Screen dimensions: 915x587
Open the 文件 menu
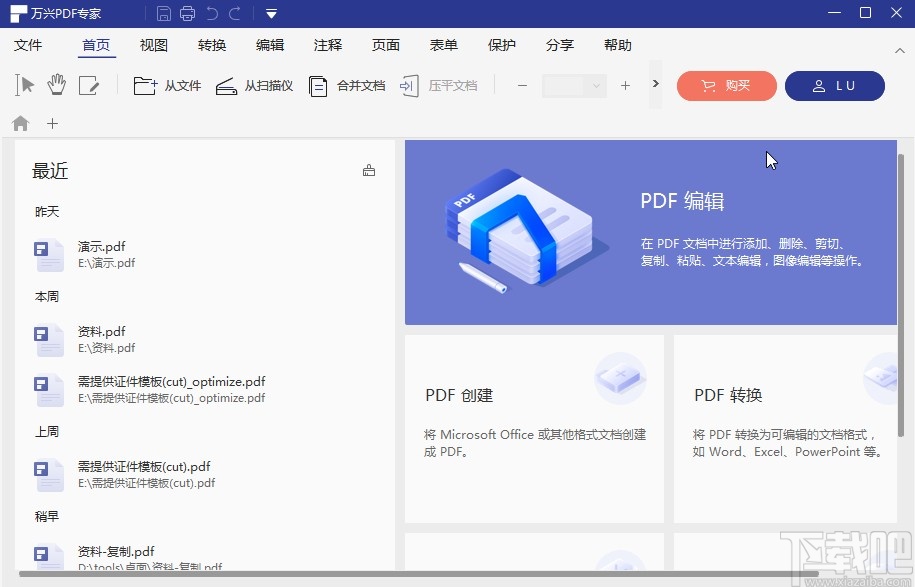29,45
